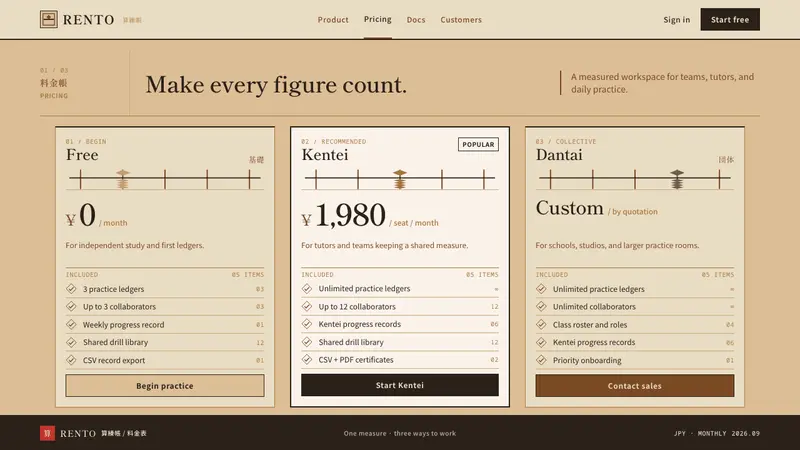This screenshot has width=800, height=450.
Task: Click abacus bead on Kentei plan rail
Action: click(x=400, y=179)
